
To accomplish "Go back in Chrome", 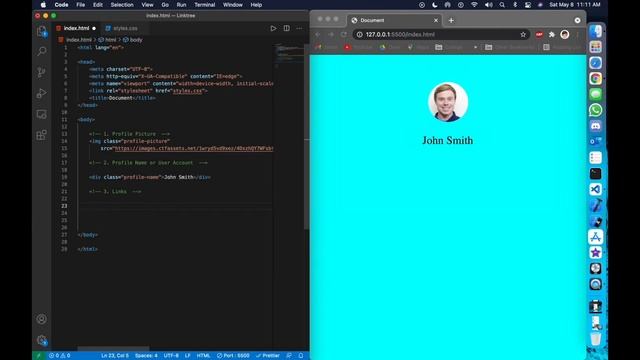I will [x=318, y=35].
